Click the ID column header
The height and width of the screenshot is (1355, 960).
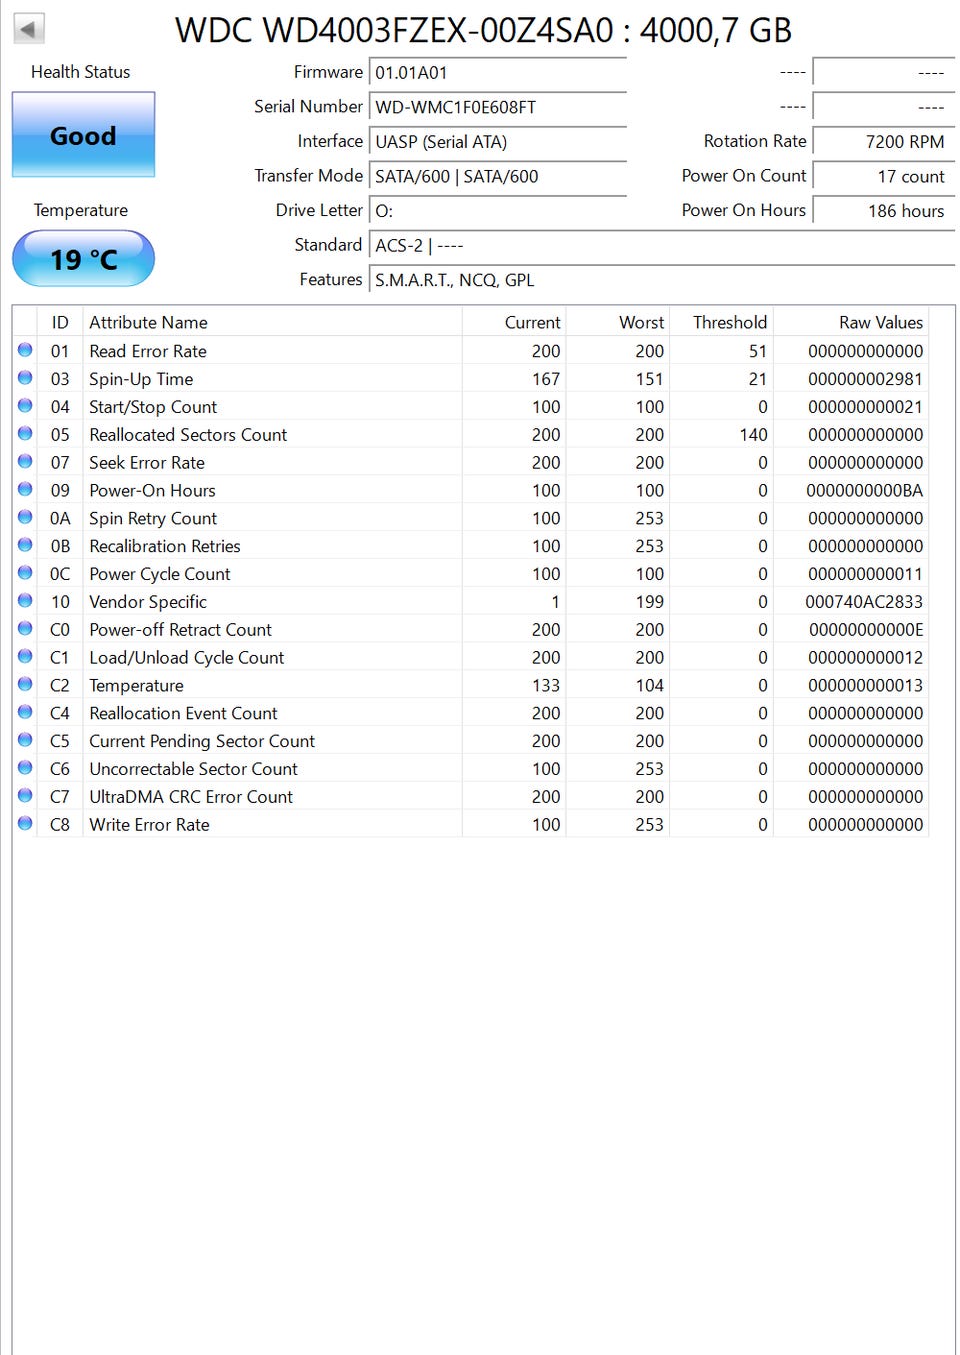point(60,322)
